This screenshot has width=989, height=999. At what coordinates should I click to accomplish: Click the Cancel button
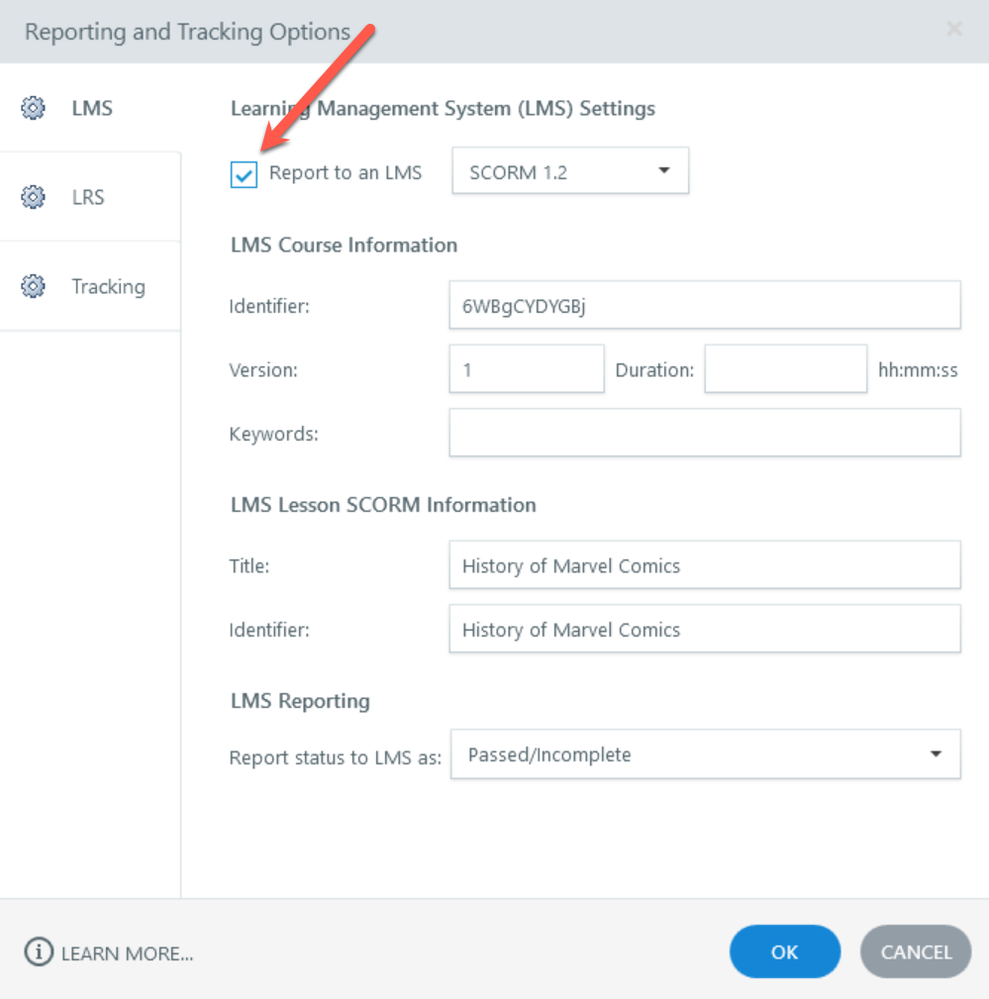[915, 952]
